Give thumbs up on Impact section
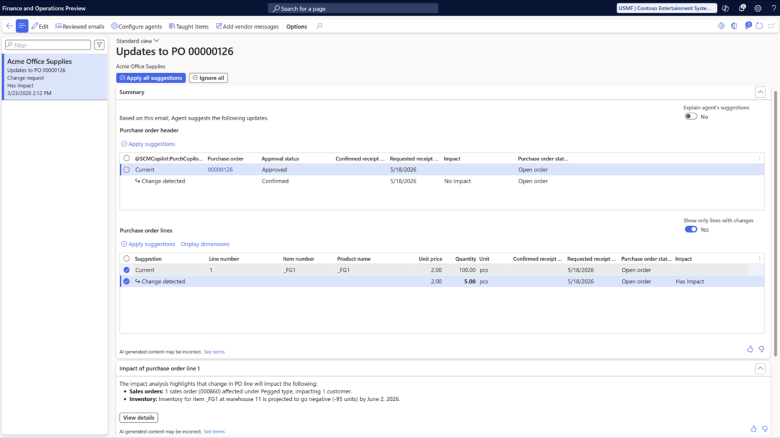The height and width of the screenshot is (438, 780). pyautogui.click(x=753, y=429)
